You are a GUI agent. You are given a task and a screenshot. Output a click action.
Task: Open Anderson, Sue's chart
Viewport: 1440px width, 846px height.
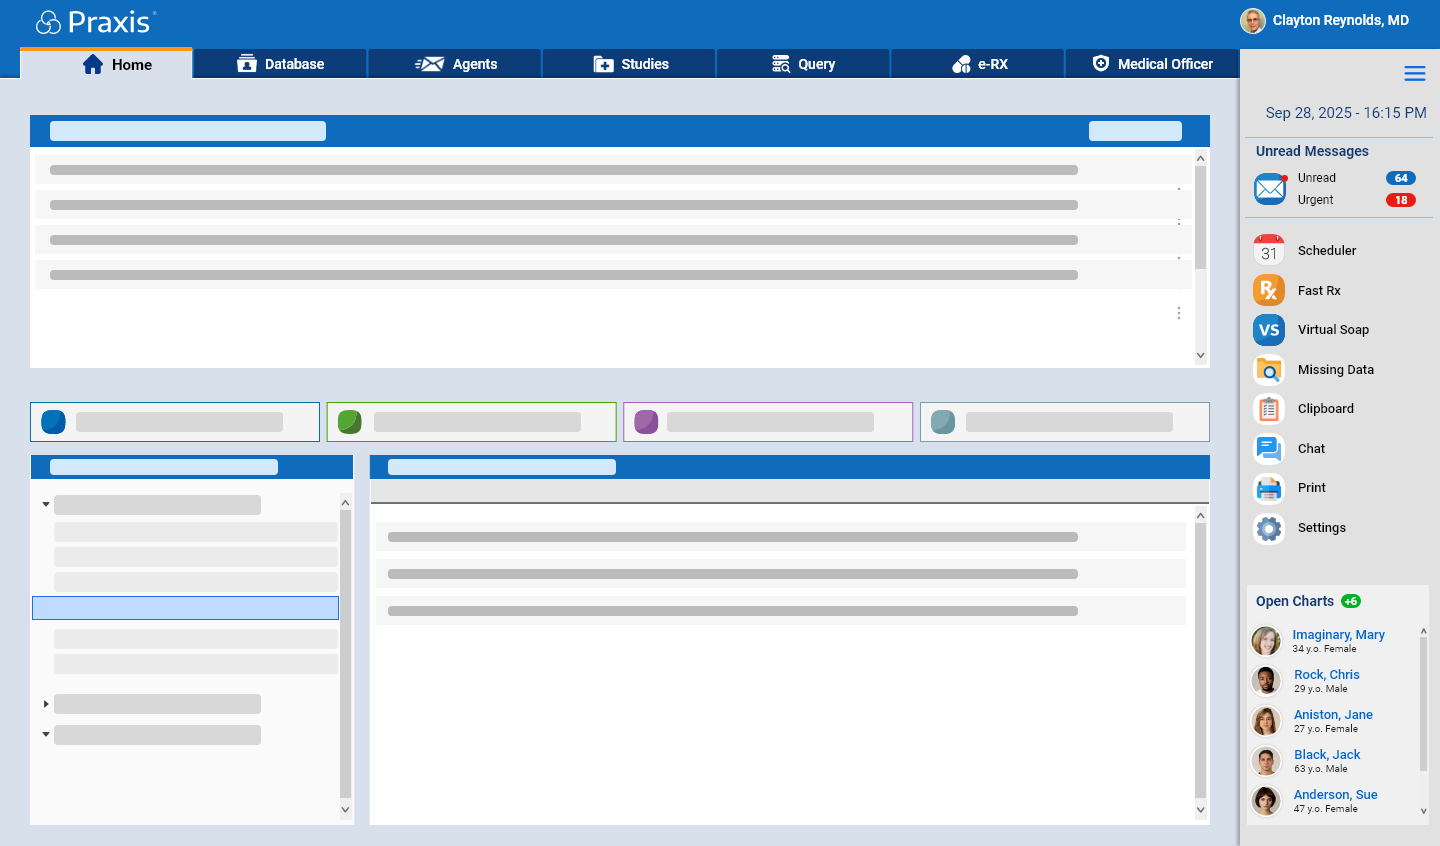tap(1336, 794)
